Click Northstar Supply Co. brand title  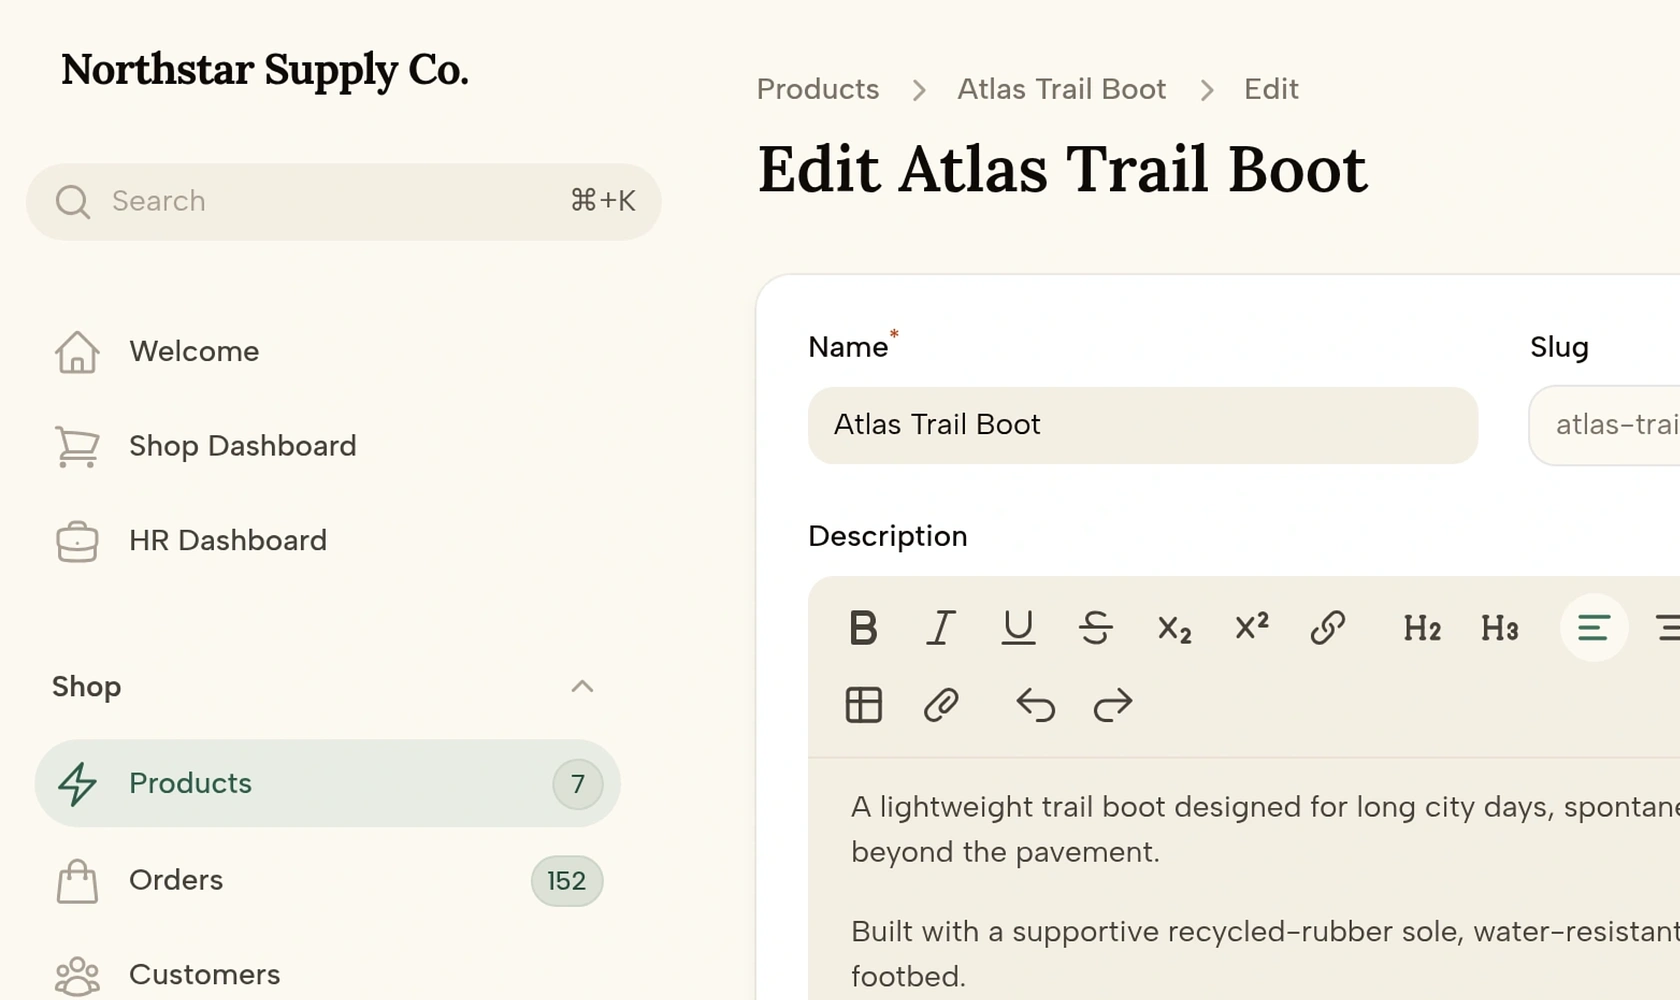[x=265, y=70]
